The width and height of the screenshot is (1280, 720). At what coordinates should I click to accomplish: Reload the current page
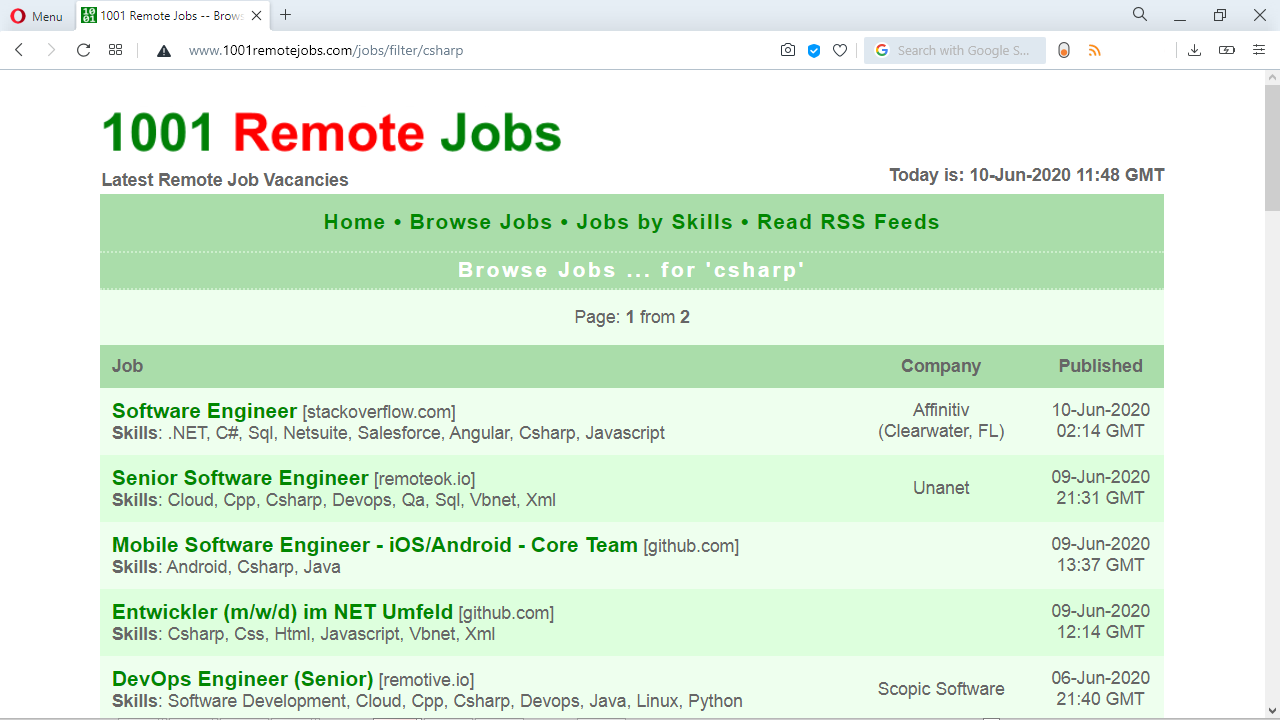83,50
